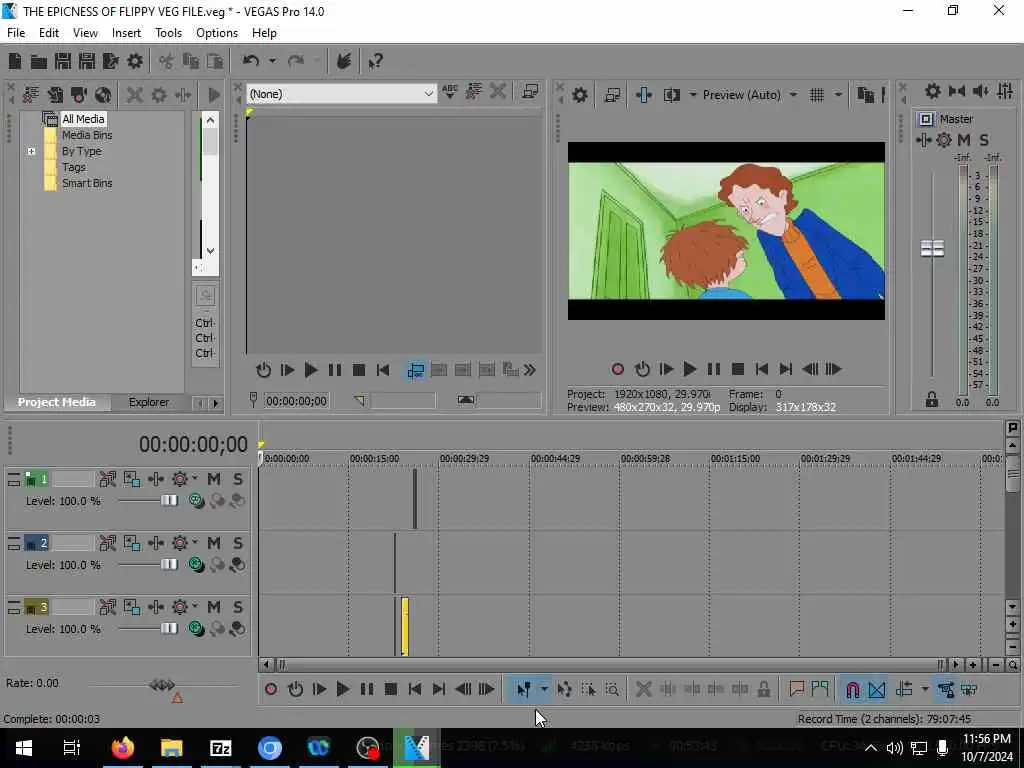
Task: Click the Open Project folder icon
Action: (x=39, y=61)
